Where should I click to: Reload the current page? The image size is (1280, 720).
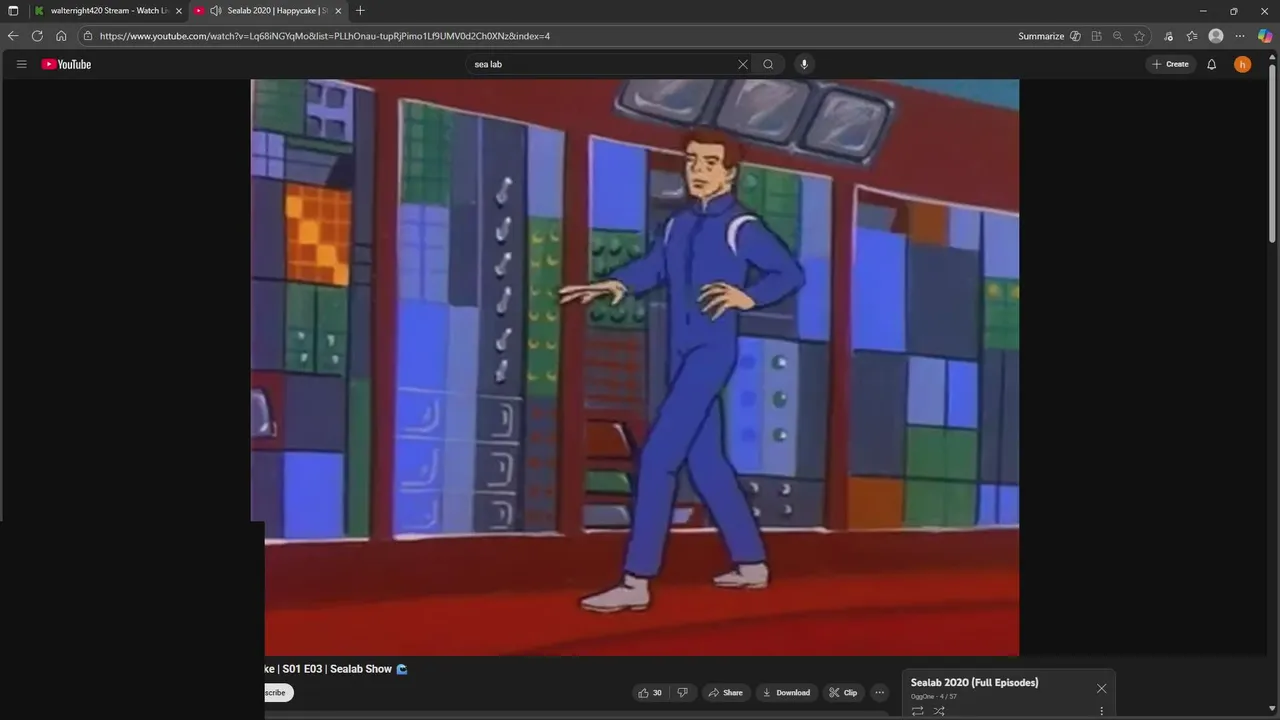point(37,36)
